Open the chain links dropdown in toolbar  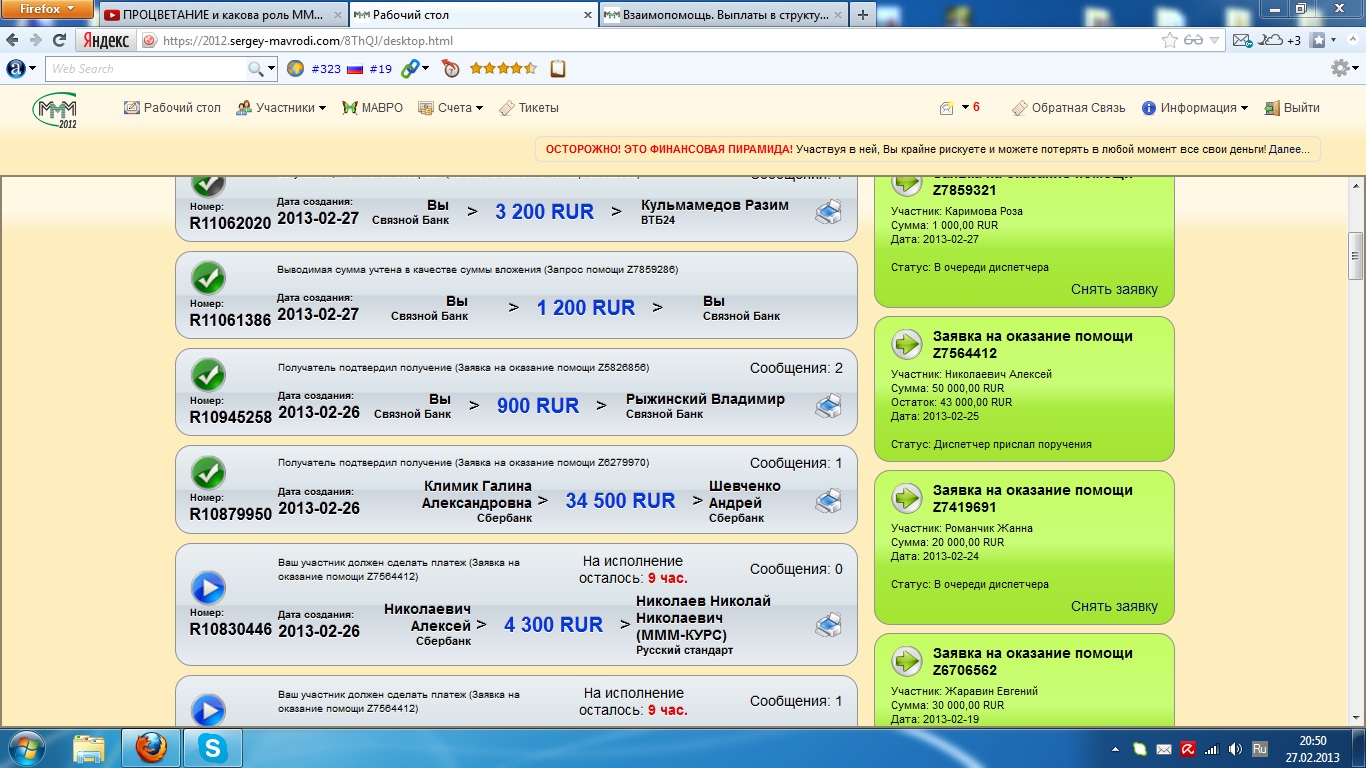click(414, 68)
